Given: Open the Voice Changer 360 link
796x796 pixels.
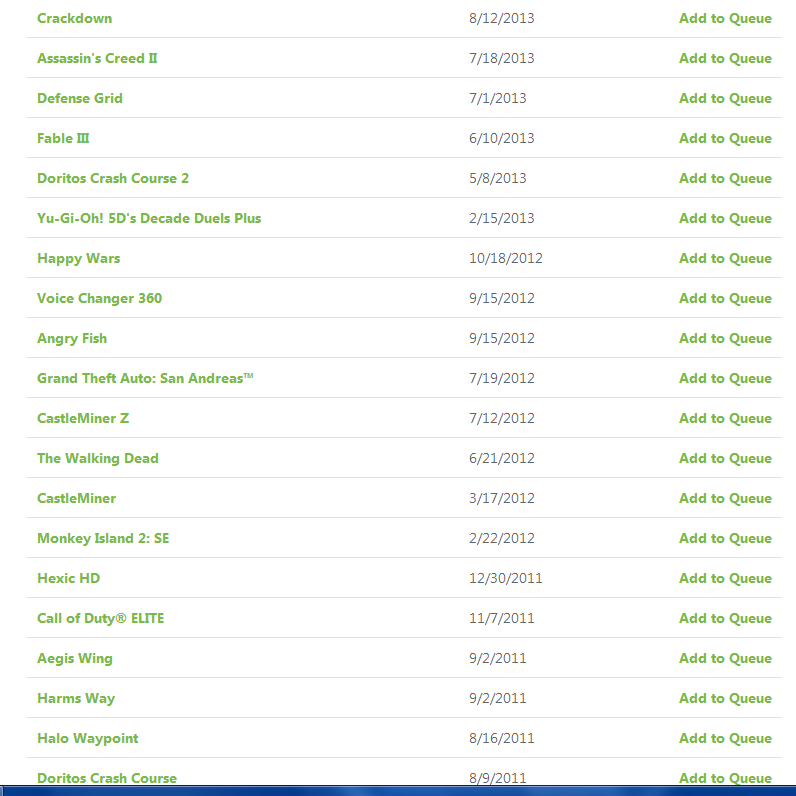Looking at the screenshot, I should pos(100,298).
